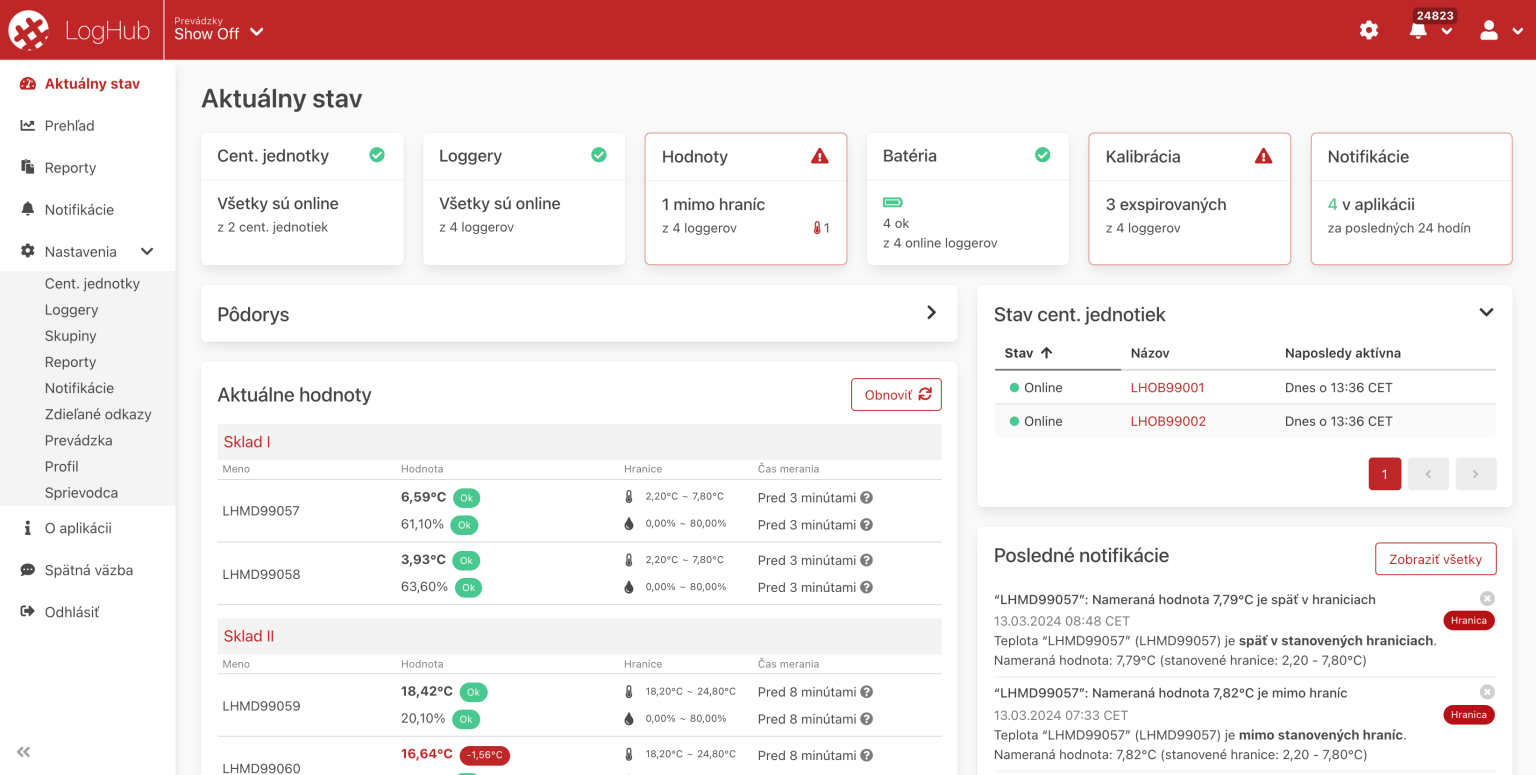Click the Hodnoty warning triangle icon
This screenshot has width=1536, height=775.
tap(820, 156)
